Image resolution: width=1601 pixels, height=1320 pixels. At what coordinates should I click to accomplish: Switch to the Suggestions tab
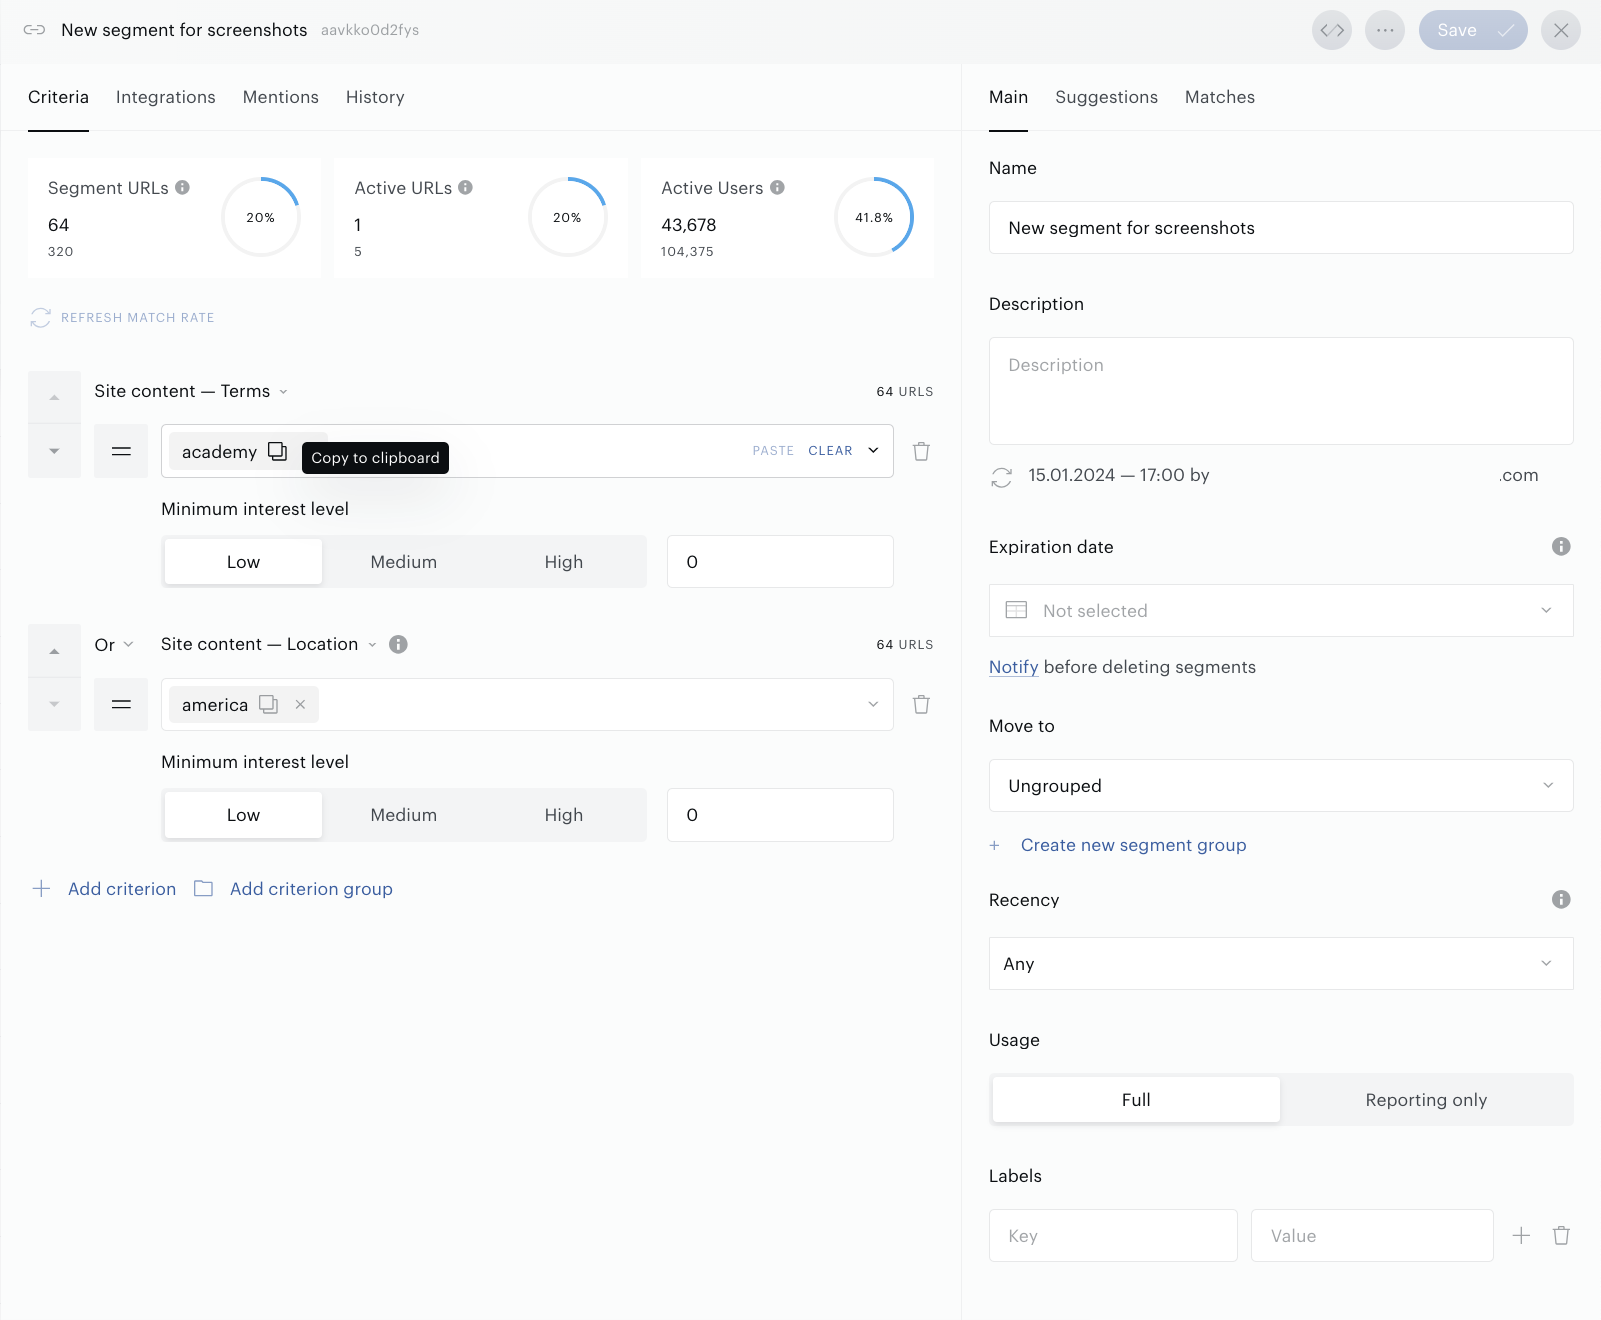[1106, 97]
